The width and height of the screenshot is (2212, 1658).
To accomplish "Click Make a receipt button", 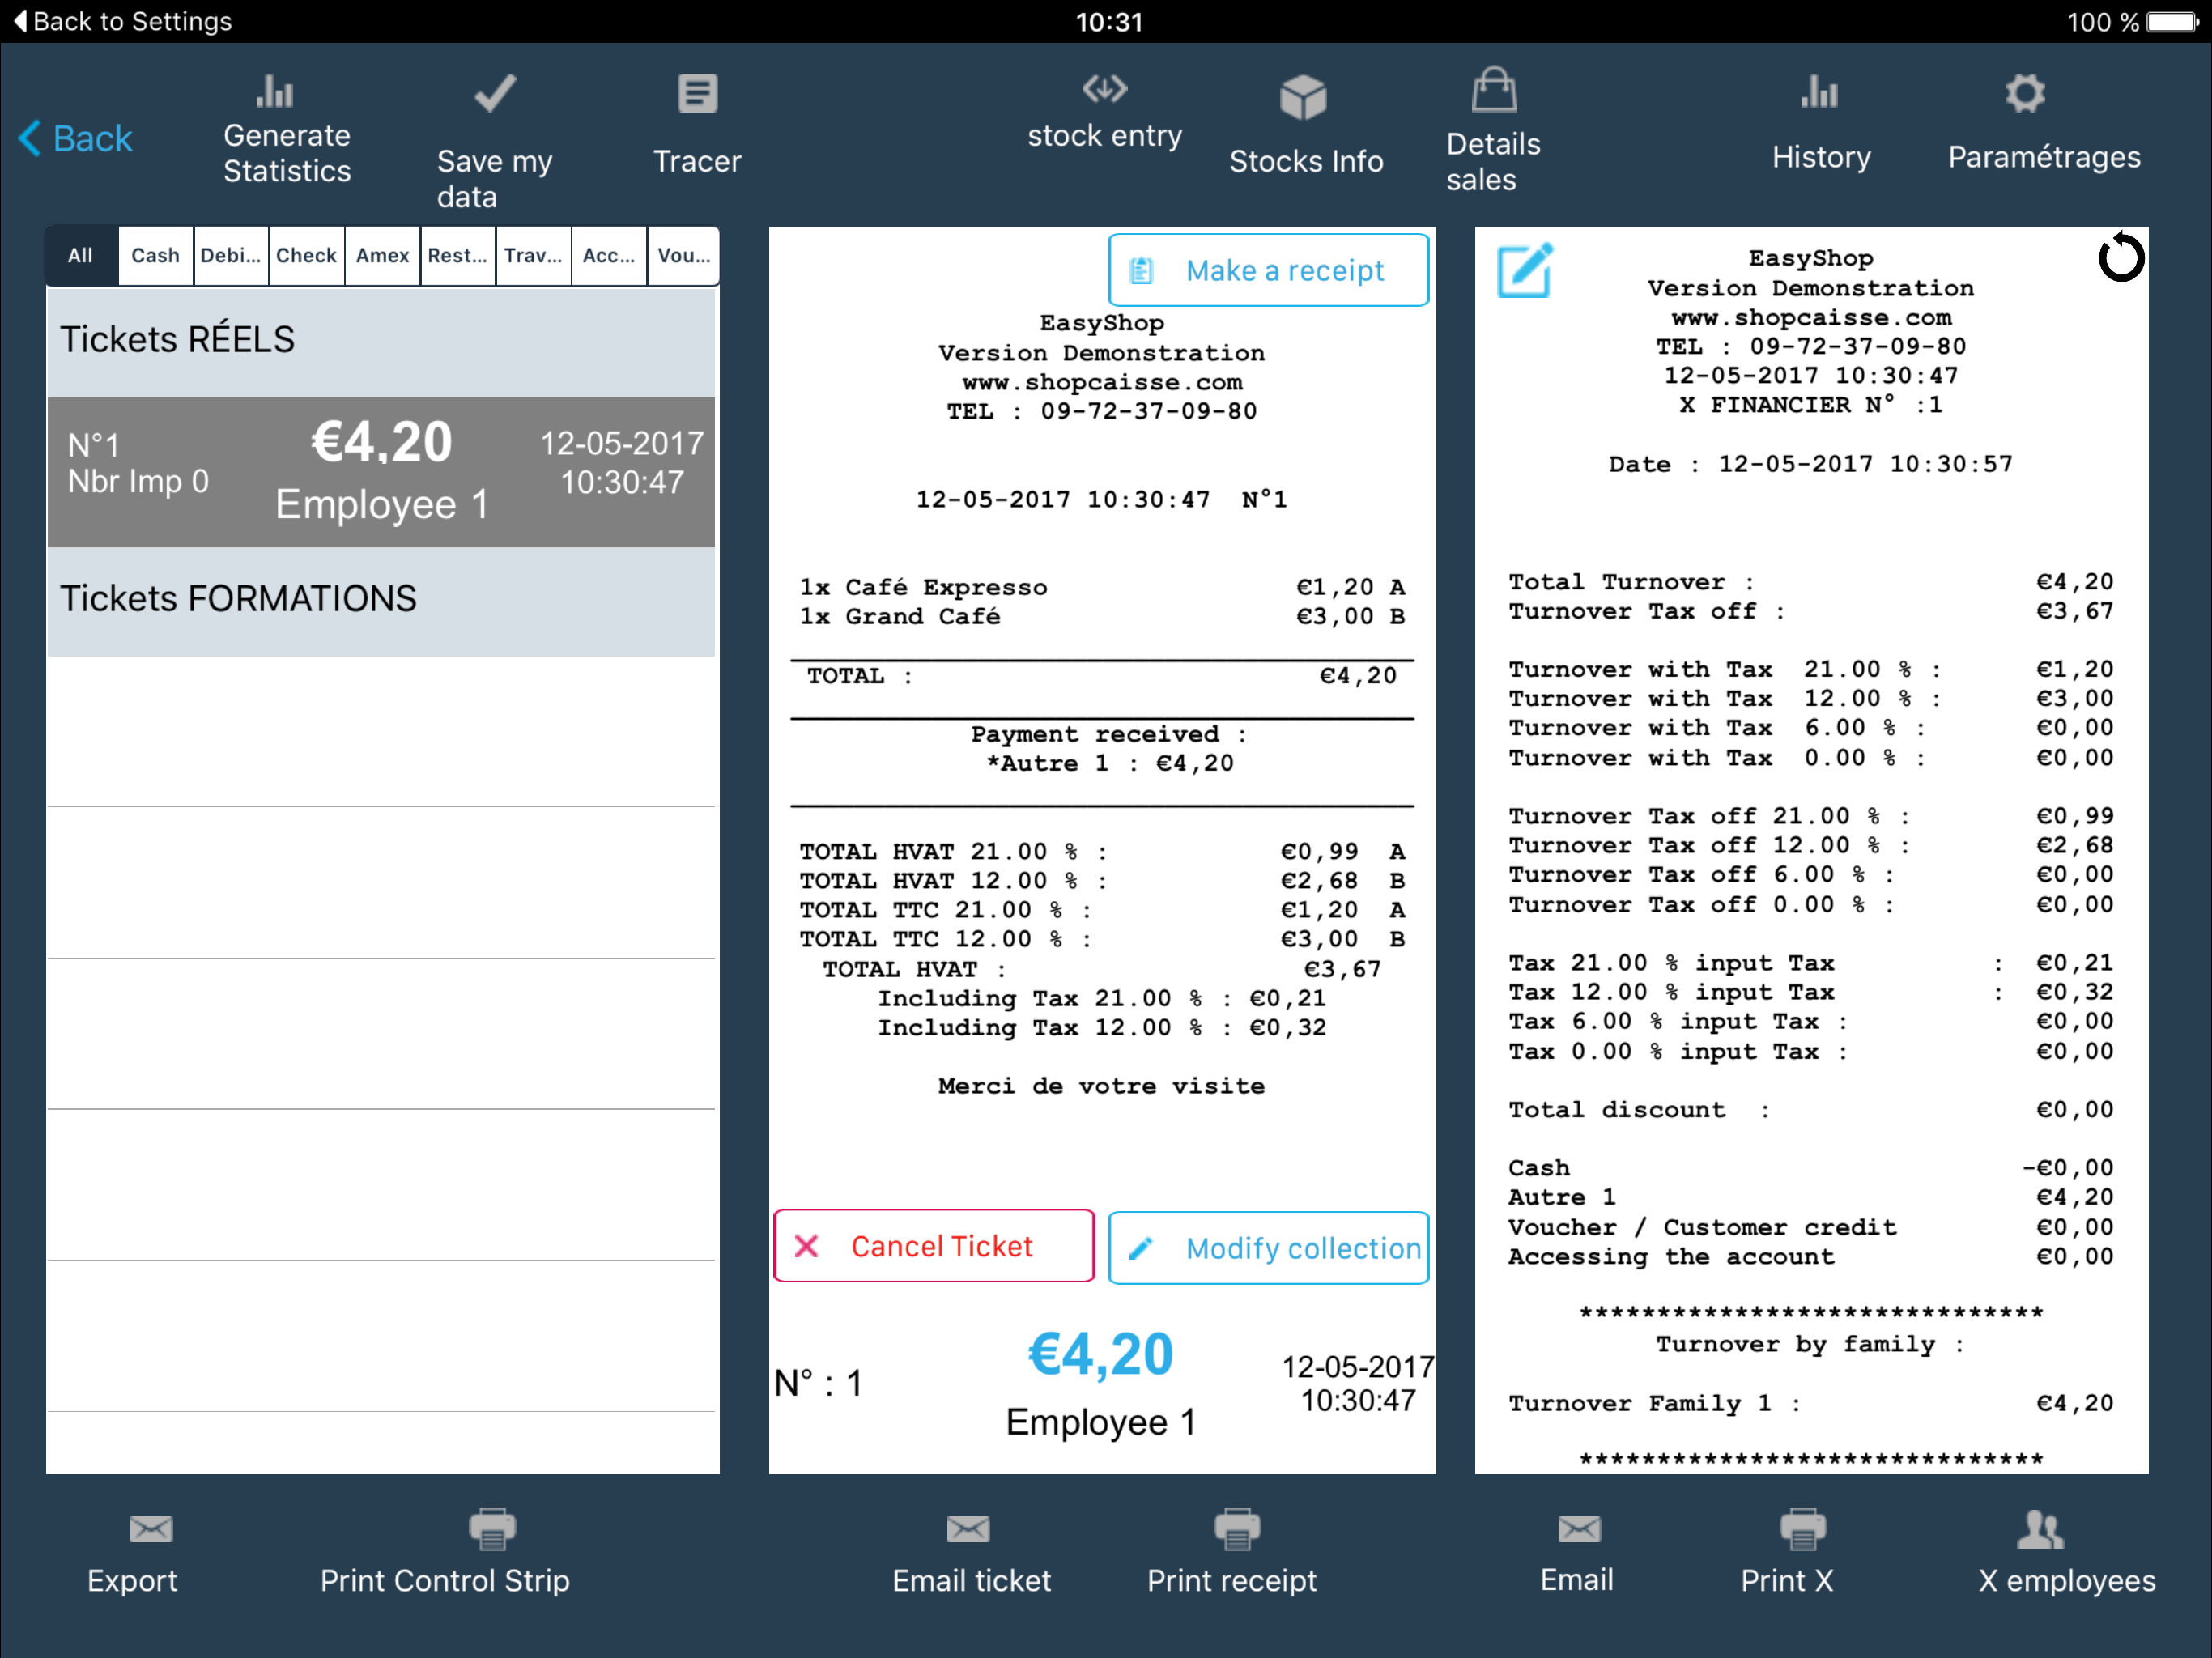I will [x=1268, y=270].
